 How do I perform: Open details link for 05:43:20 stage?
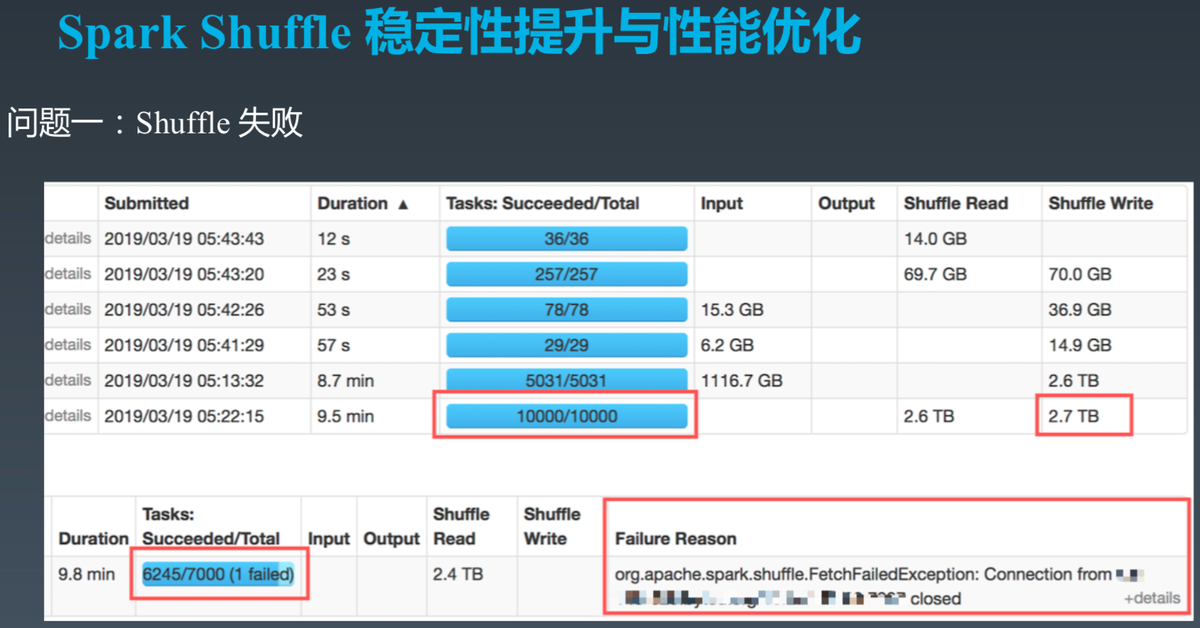click(68, 274)
